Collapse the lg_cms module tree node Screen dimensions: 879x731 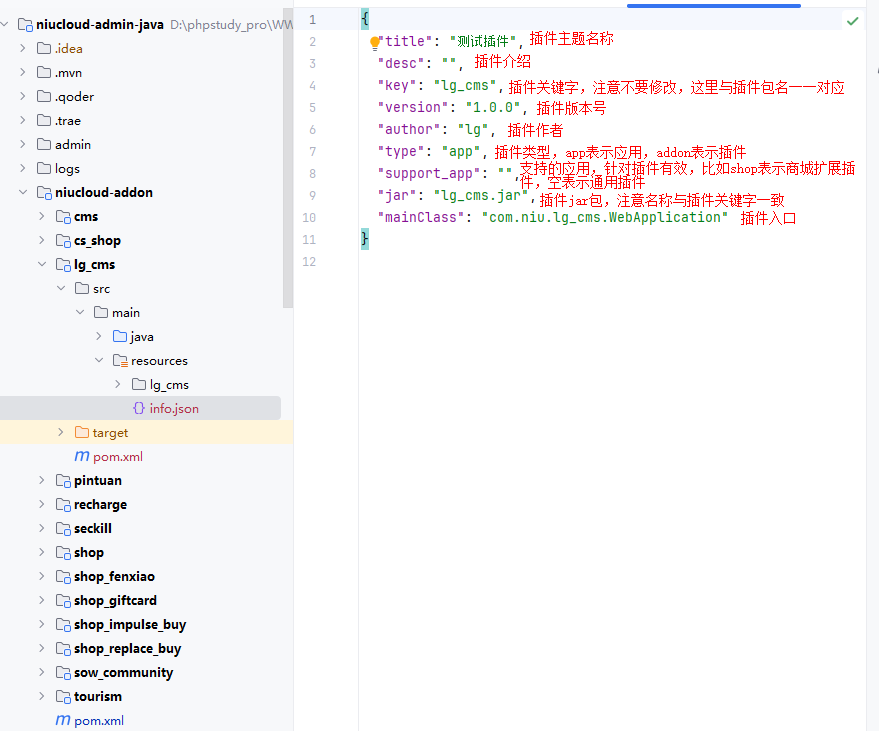point(42,265)
